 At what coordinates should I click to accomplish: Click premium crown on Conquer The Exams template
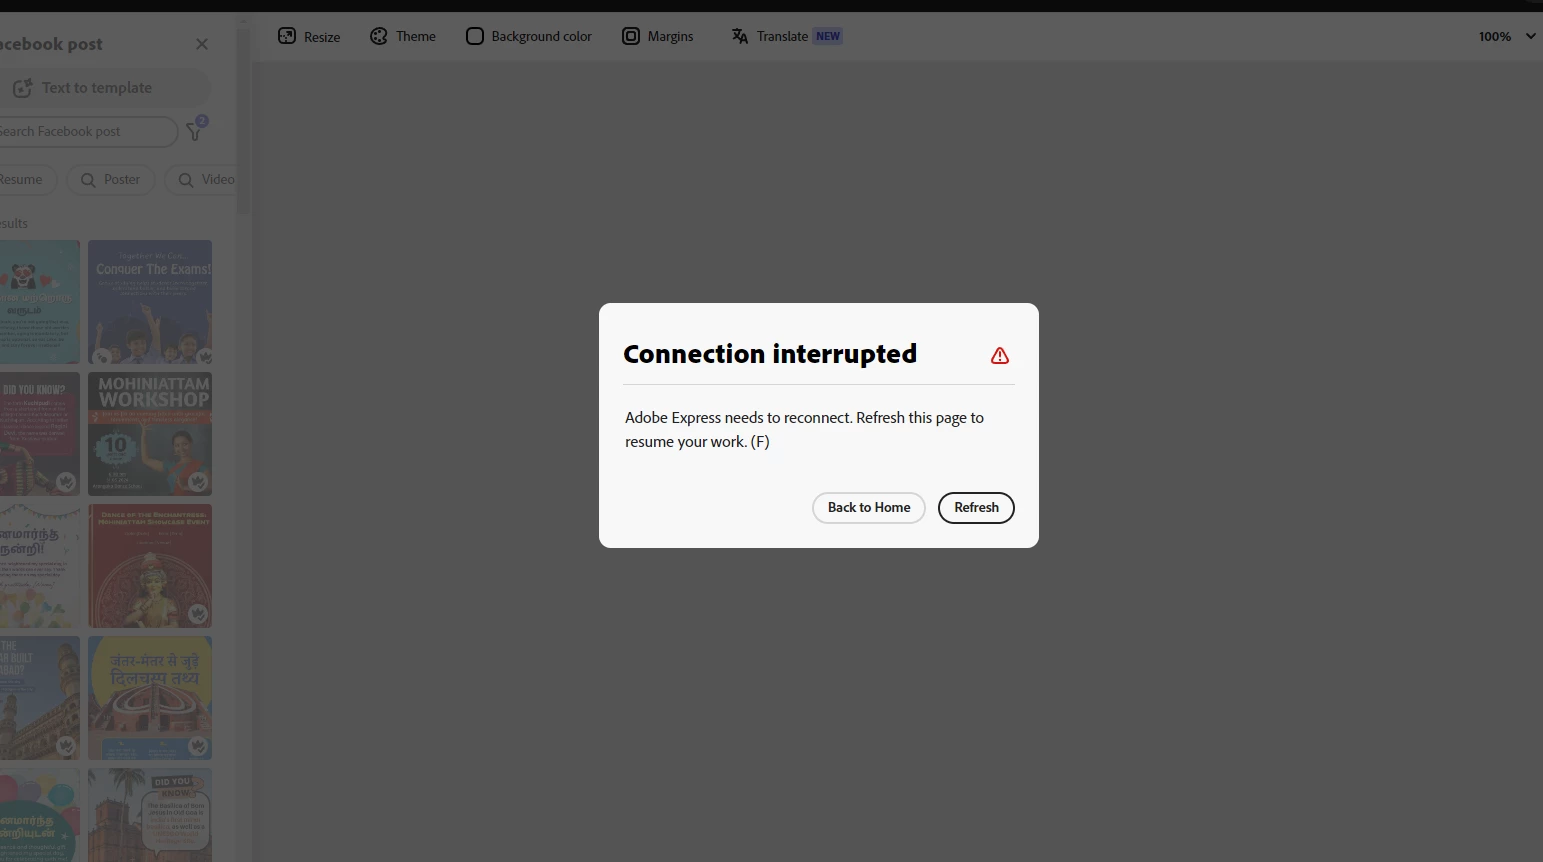[x=205, y=357]
